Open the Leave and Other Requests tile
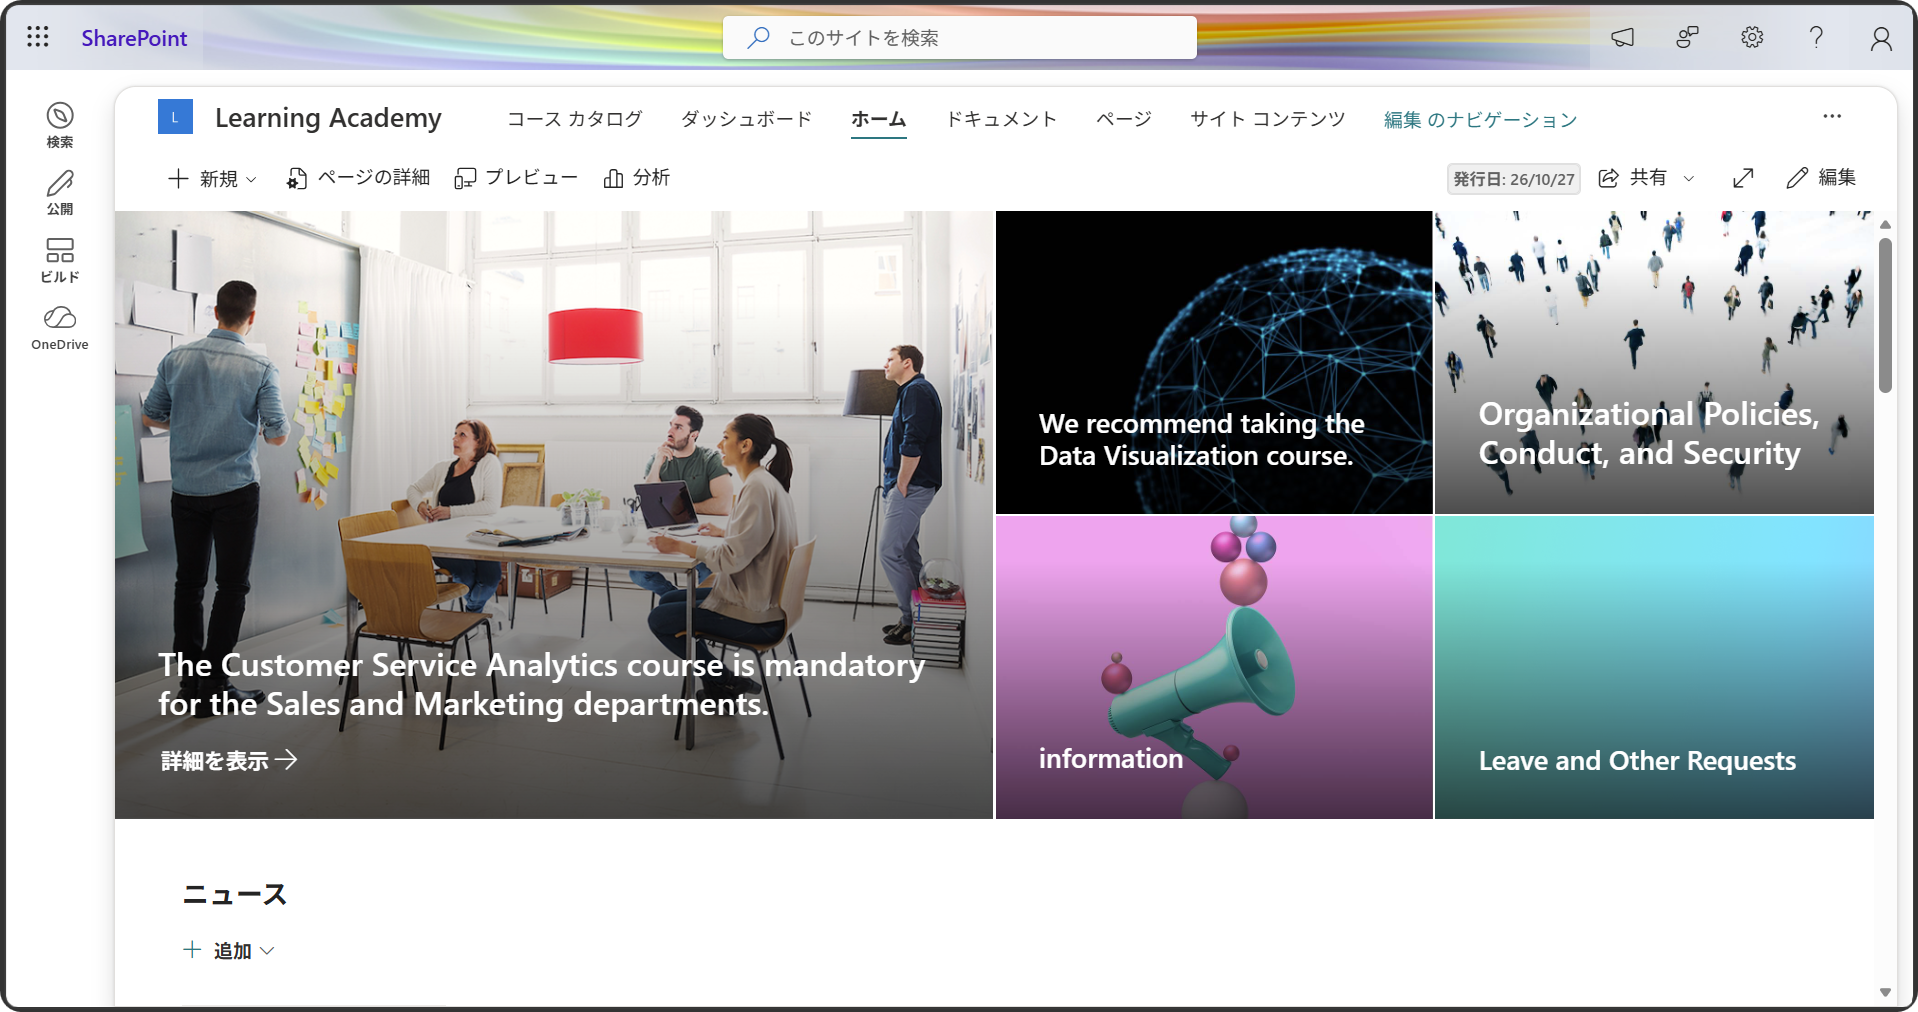The image size is (1918, 1012). coord(1654,668)
